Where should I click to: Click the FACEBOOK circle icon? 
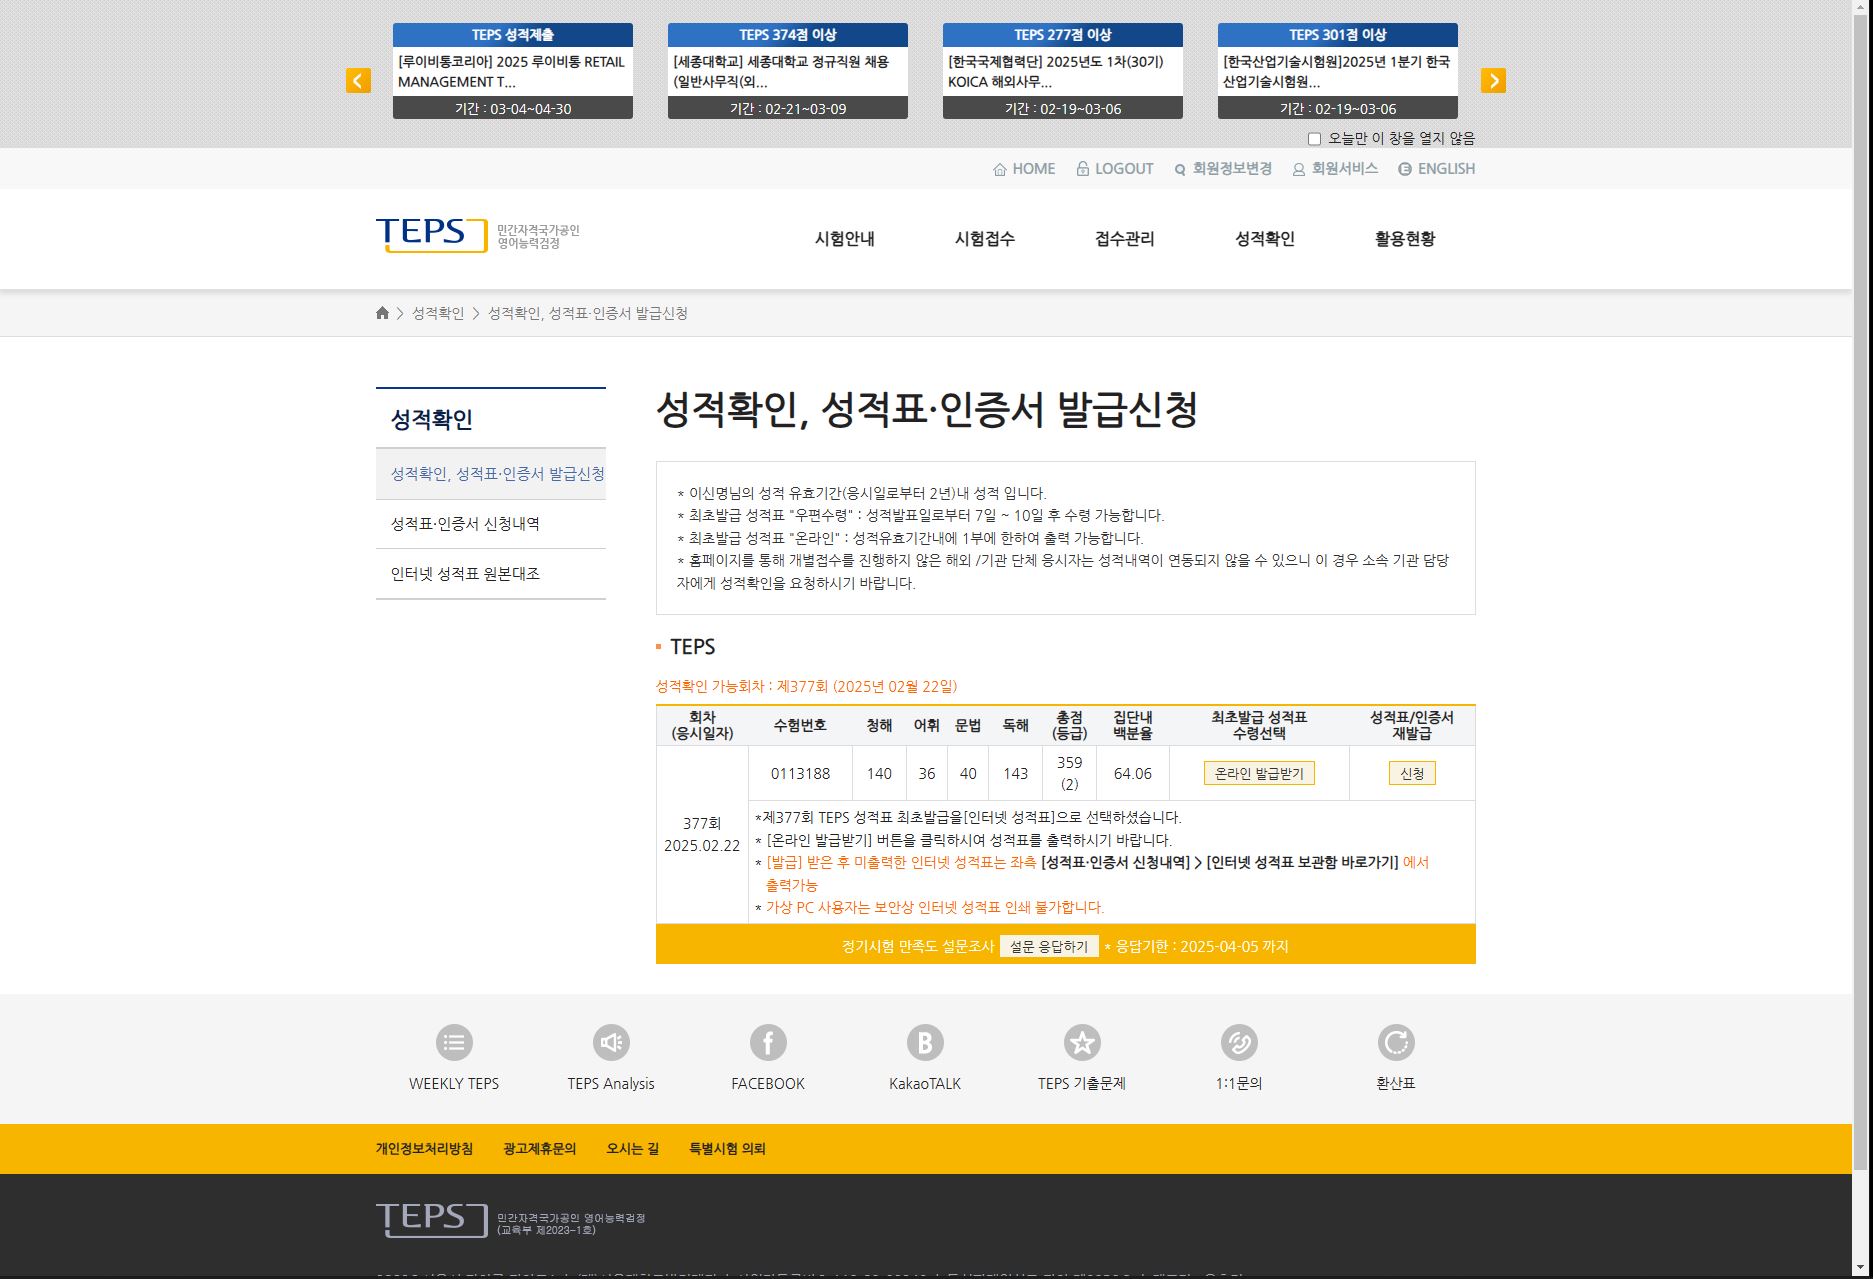coord(768,1043)
